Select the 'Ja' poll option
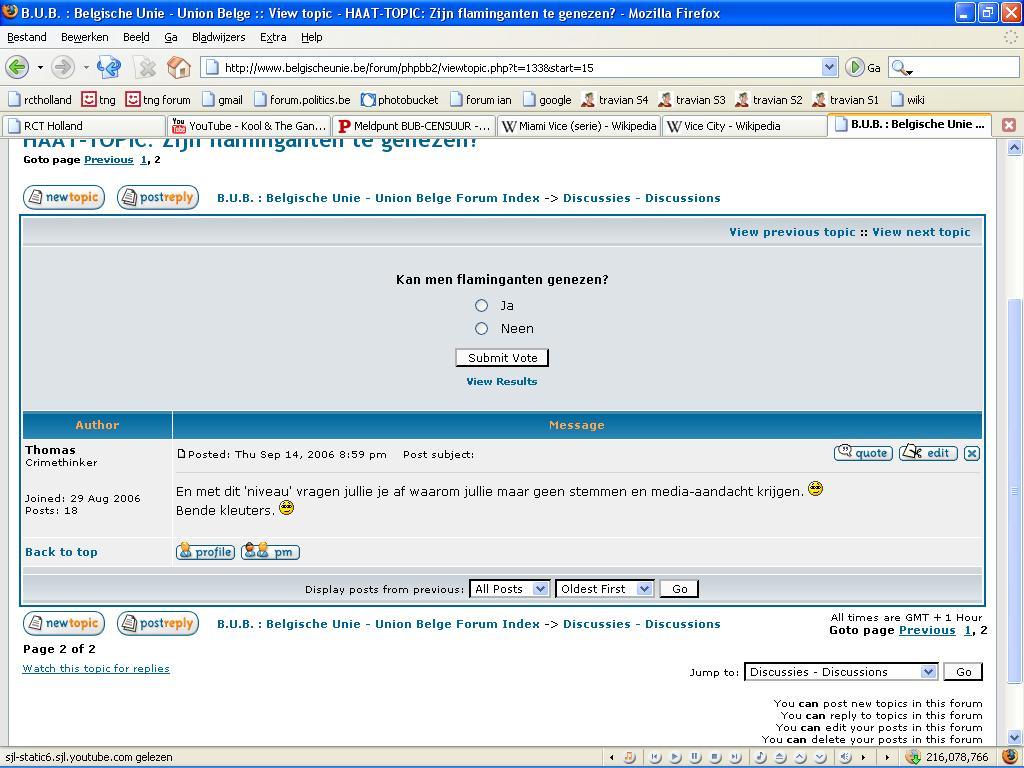Image resolution: width=1024 pixels, height=768 pixels. point(481,305)
